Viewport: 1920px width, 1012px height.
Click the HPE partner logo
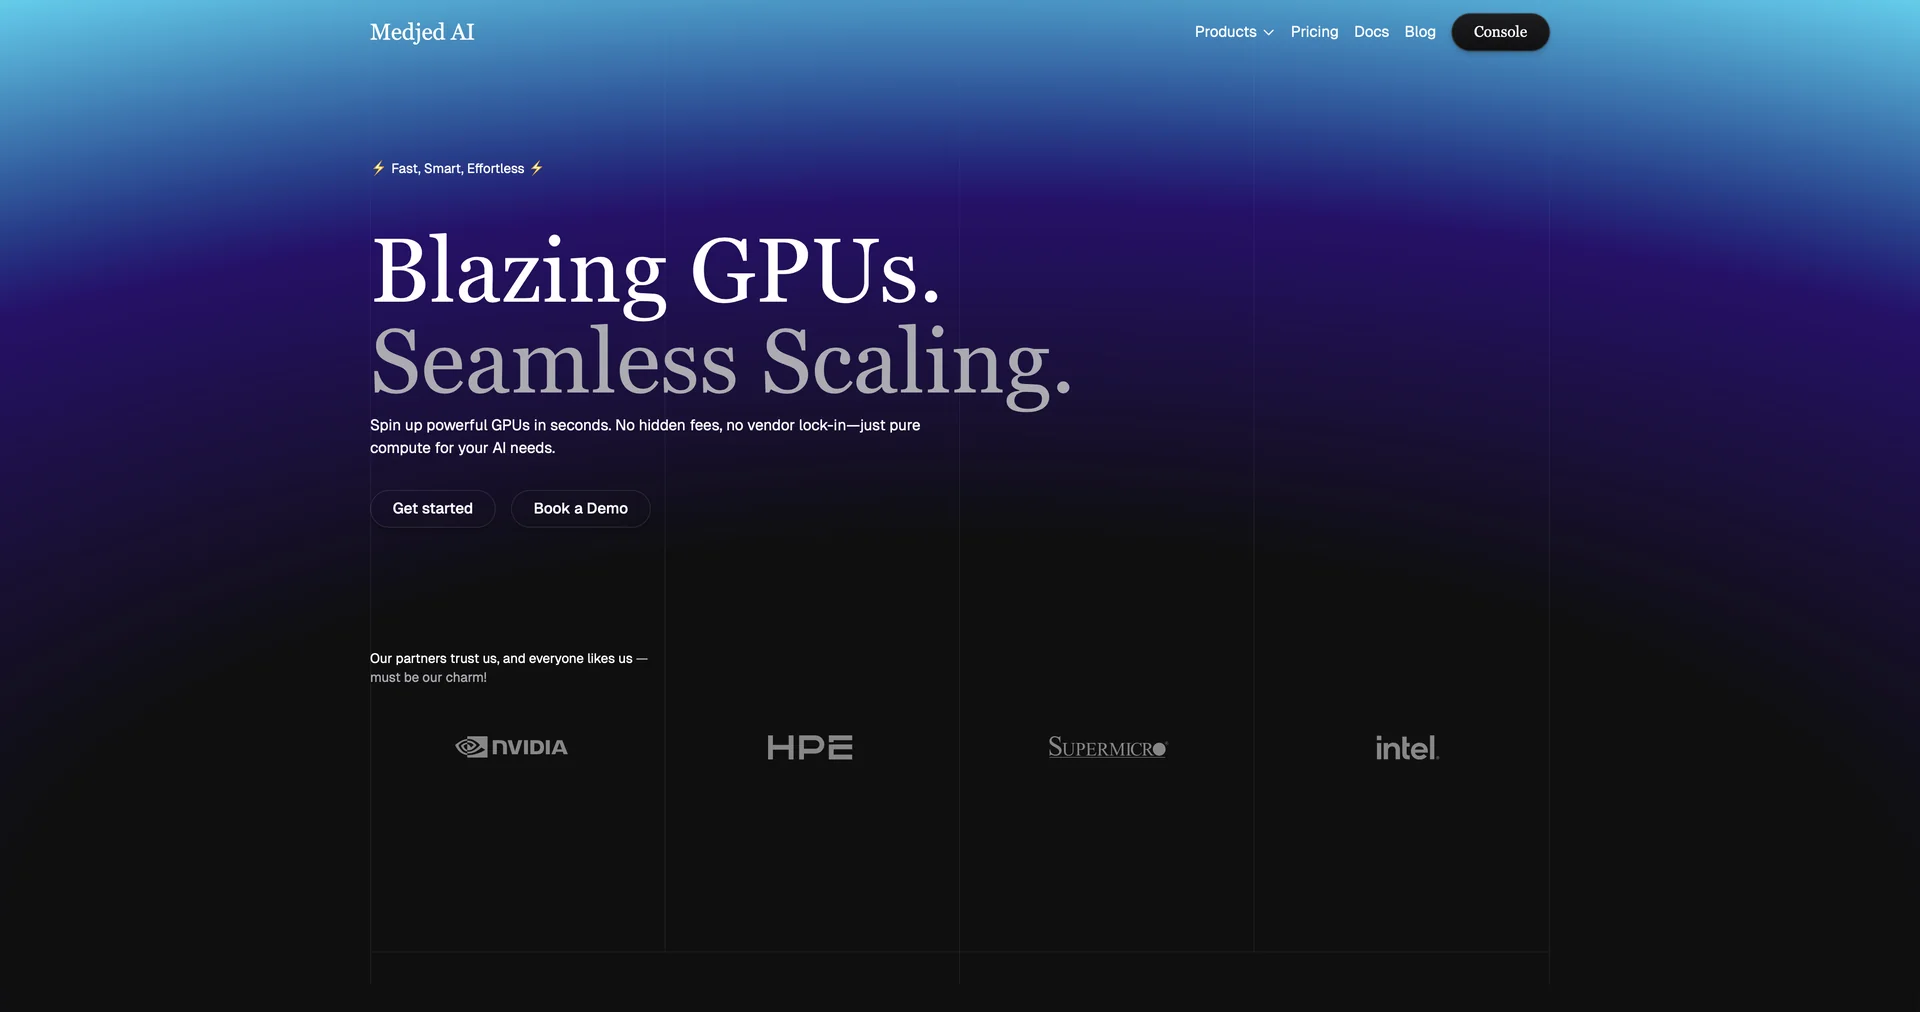pyautogui.click(x=810, y=747)
